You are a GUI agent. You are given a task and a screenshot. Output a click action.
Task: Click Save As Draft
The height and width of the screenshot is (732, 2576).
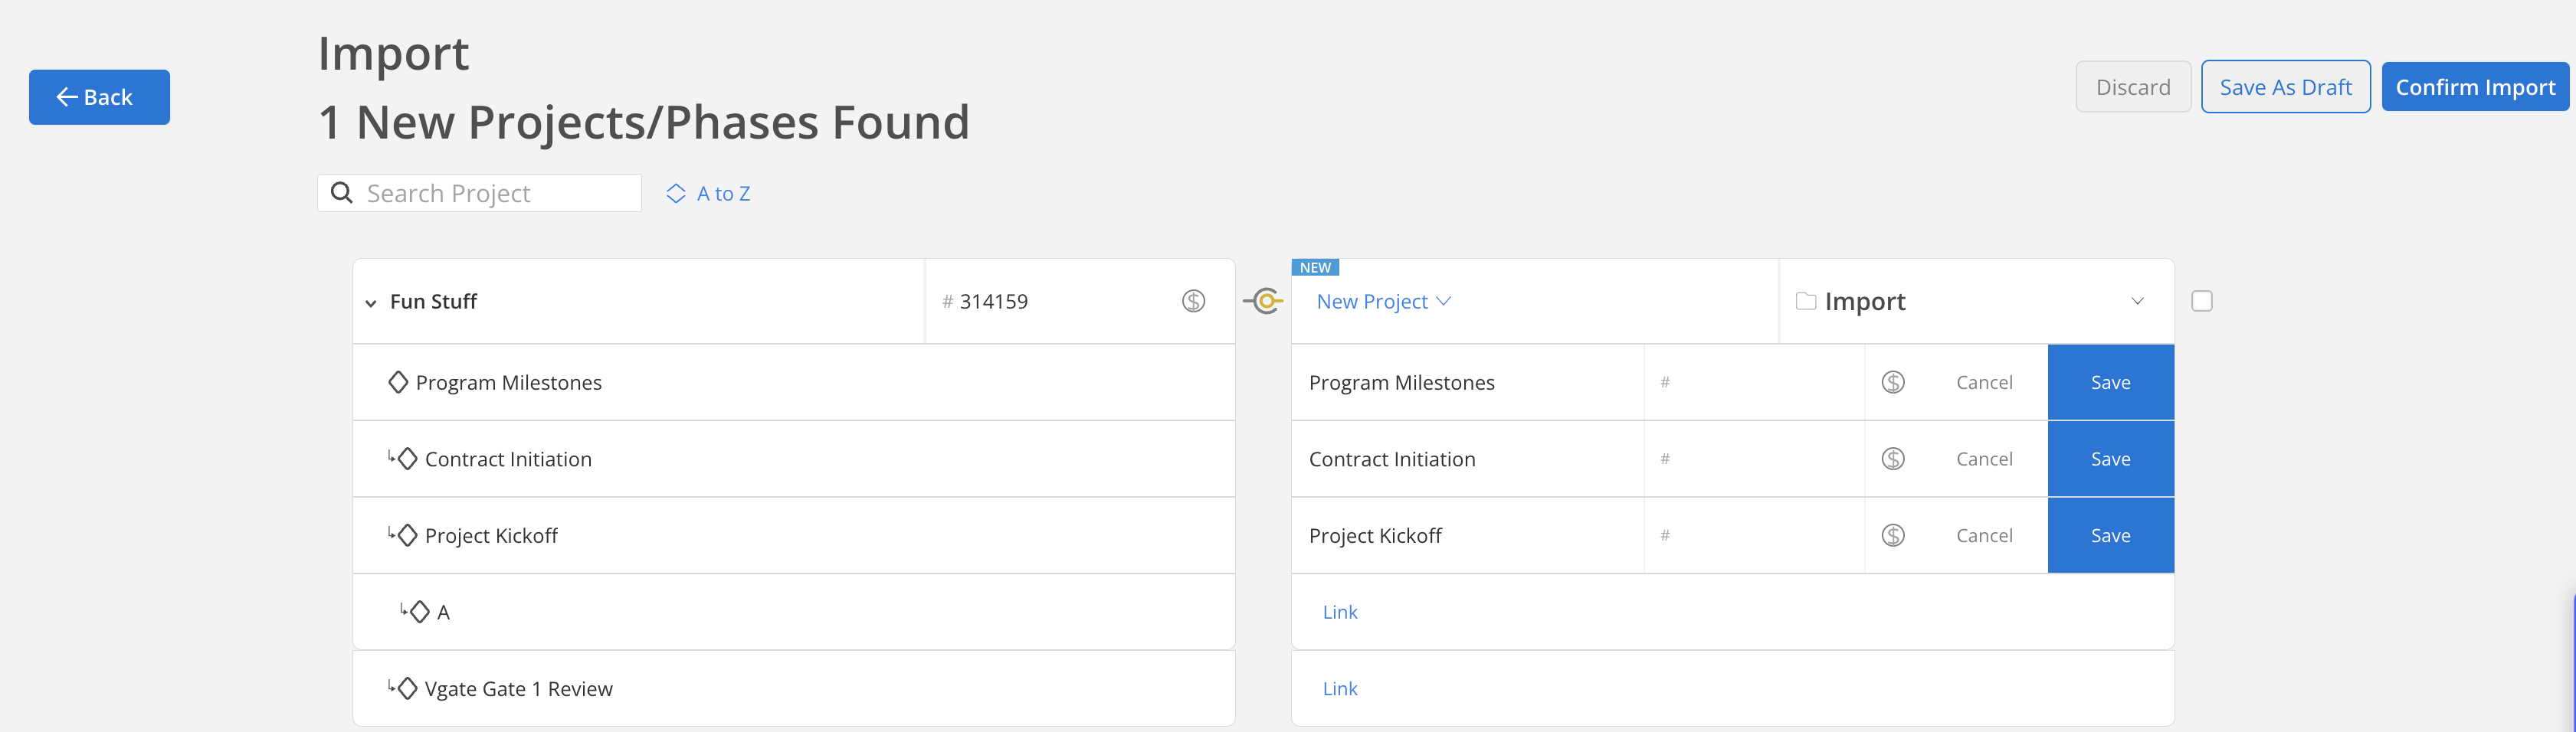pyautogui.click(x=2285, y=87)
